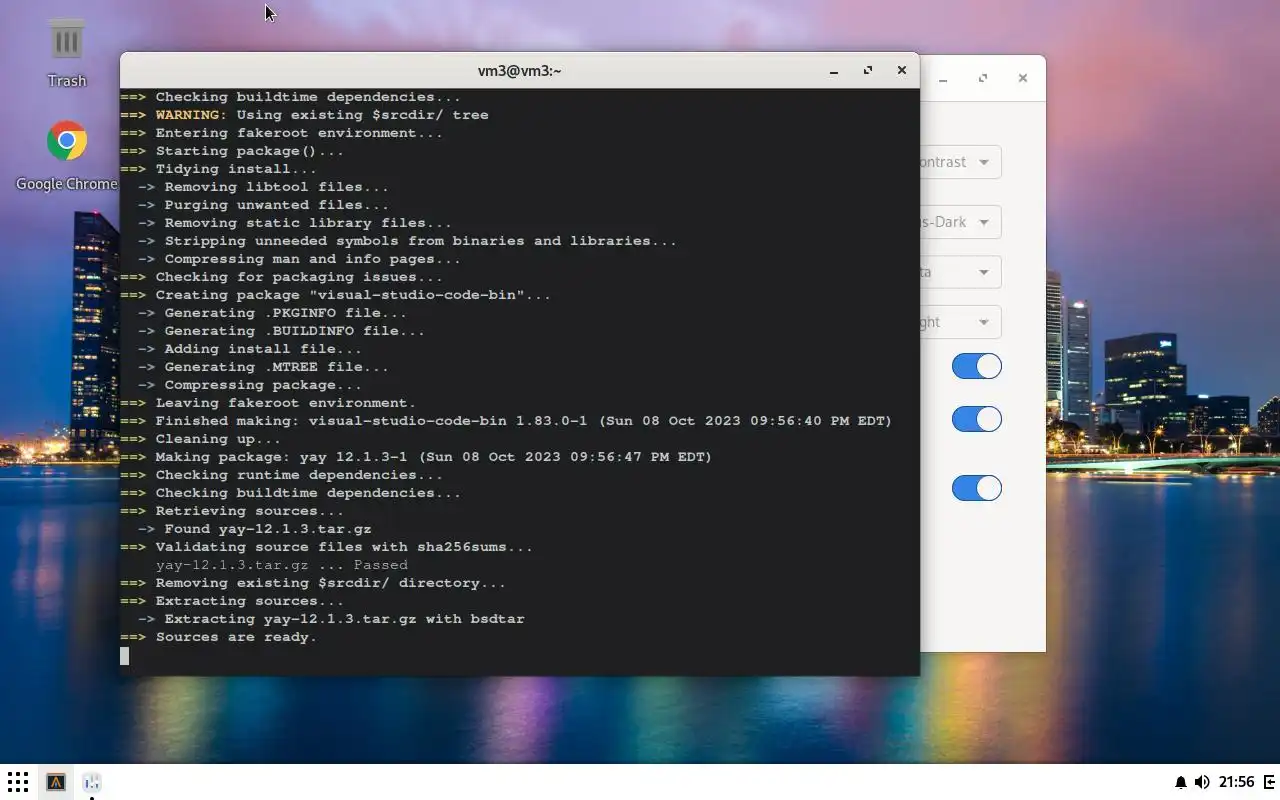
Task: Maximize the vm3@vm3 terminal window
Action: coord(868,70)
